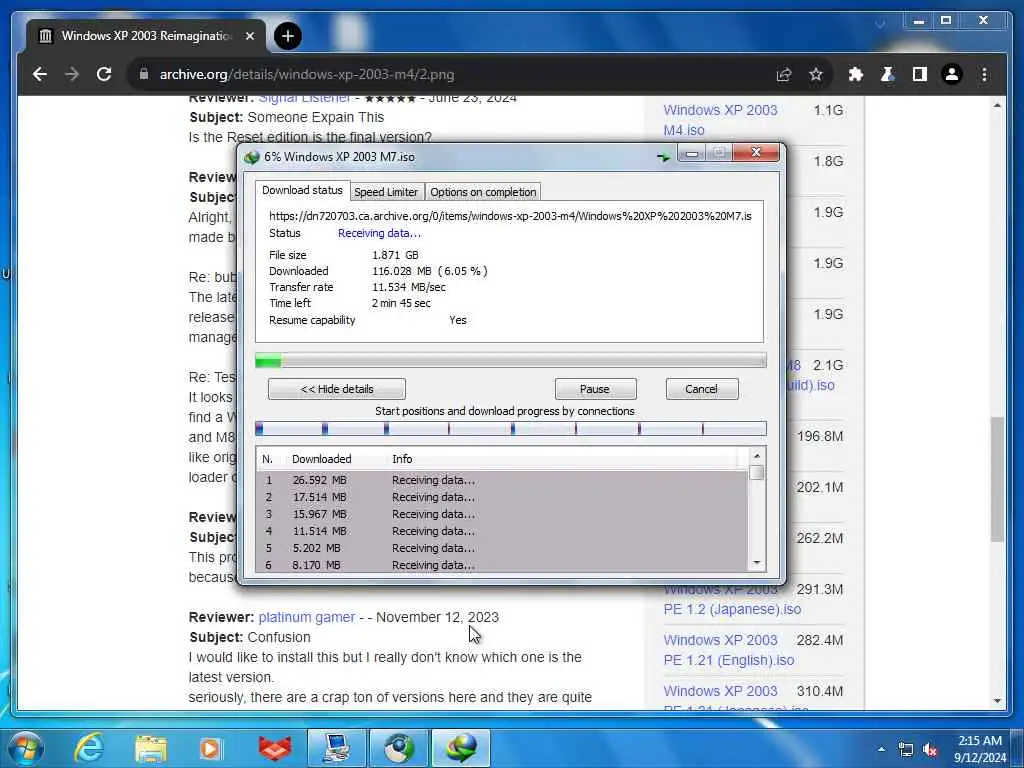Click the share page icon in address bar
The width and height of the screenshot is (1024, 768).
tap(784, 74)
